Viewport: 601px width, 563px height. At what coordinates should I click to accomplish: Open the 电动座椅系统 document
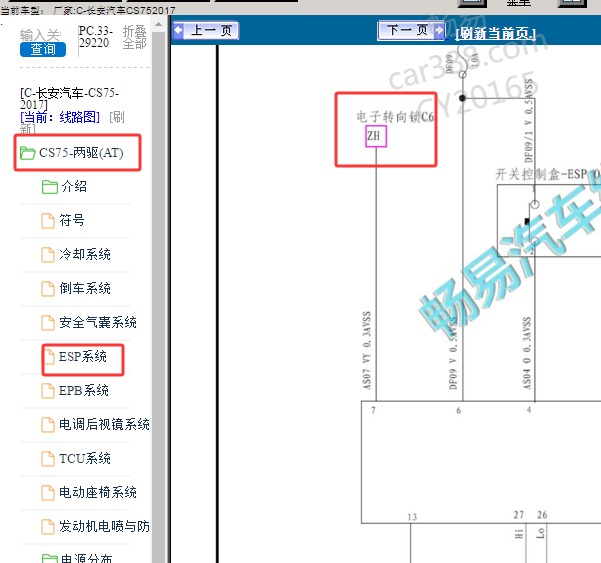89,492
